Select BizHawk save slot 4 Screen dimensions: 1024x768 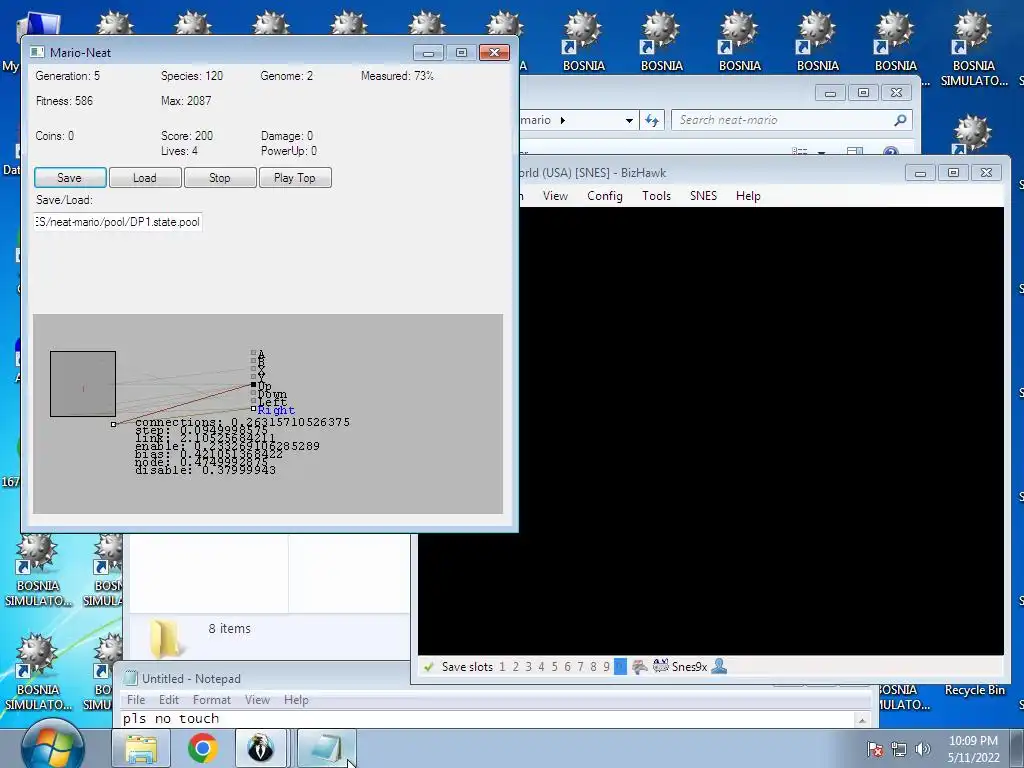point(541,667)
